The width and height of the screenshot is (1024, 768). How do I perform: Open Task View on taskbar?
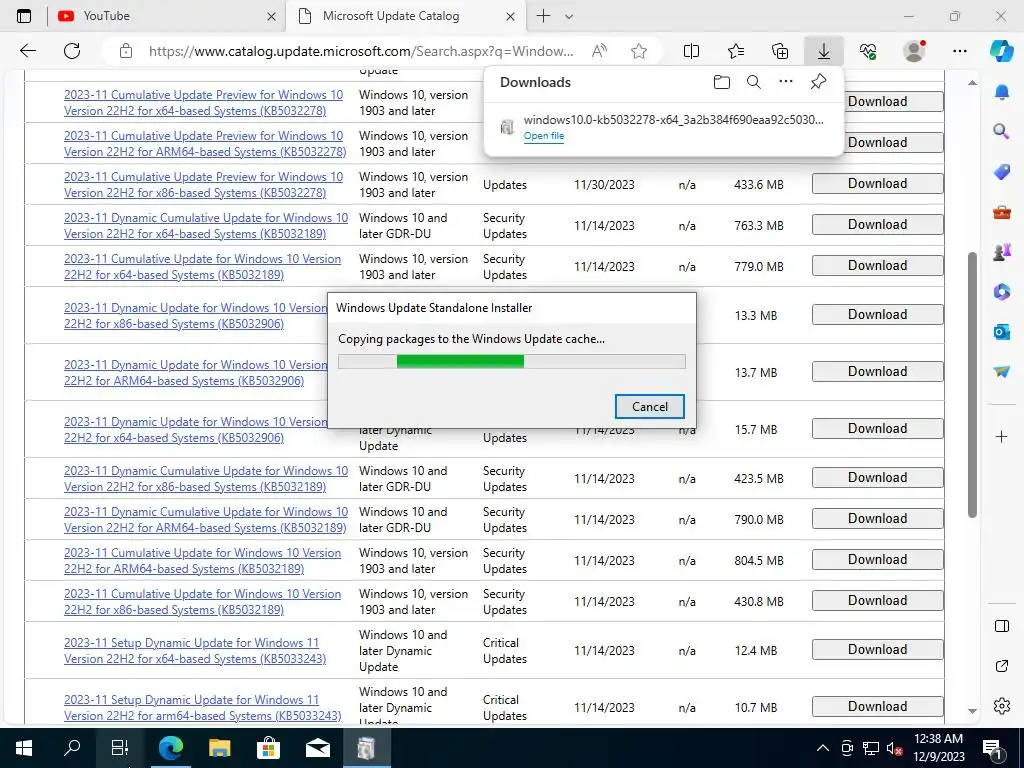pos(120,748)
